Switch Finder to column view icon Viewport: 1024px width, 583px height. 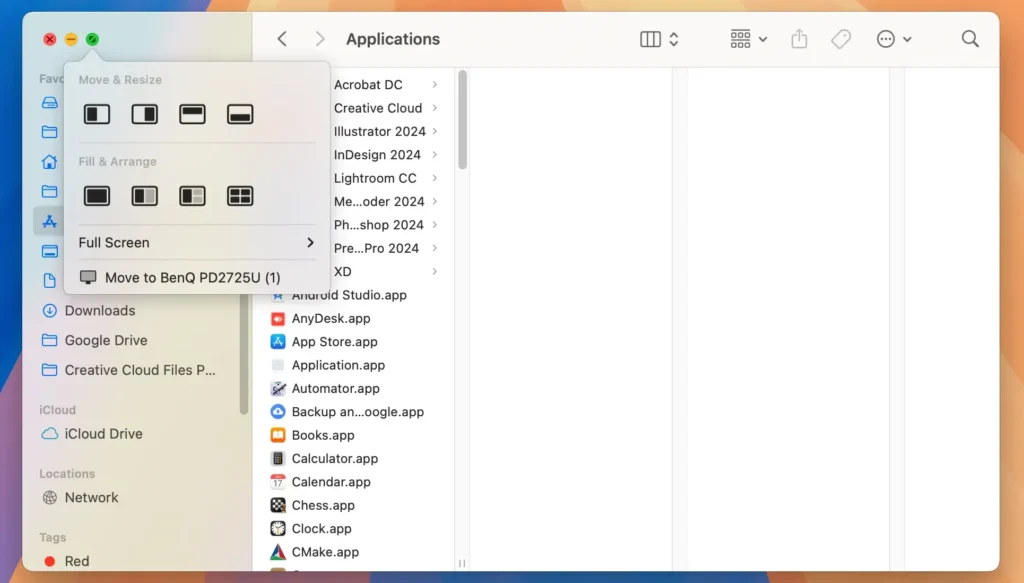pos(650,39)
